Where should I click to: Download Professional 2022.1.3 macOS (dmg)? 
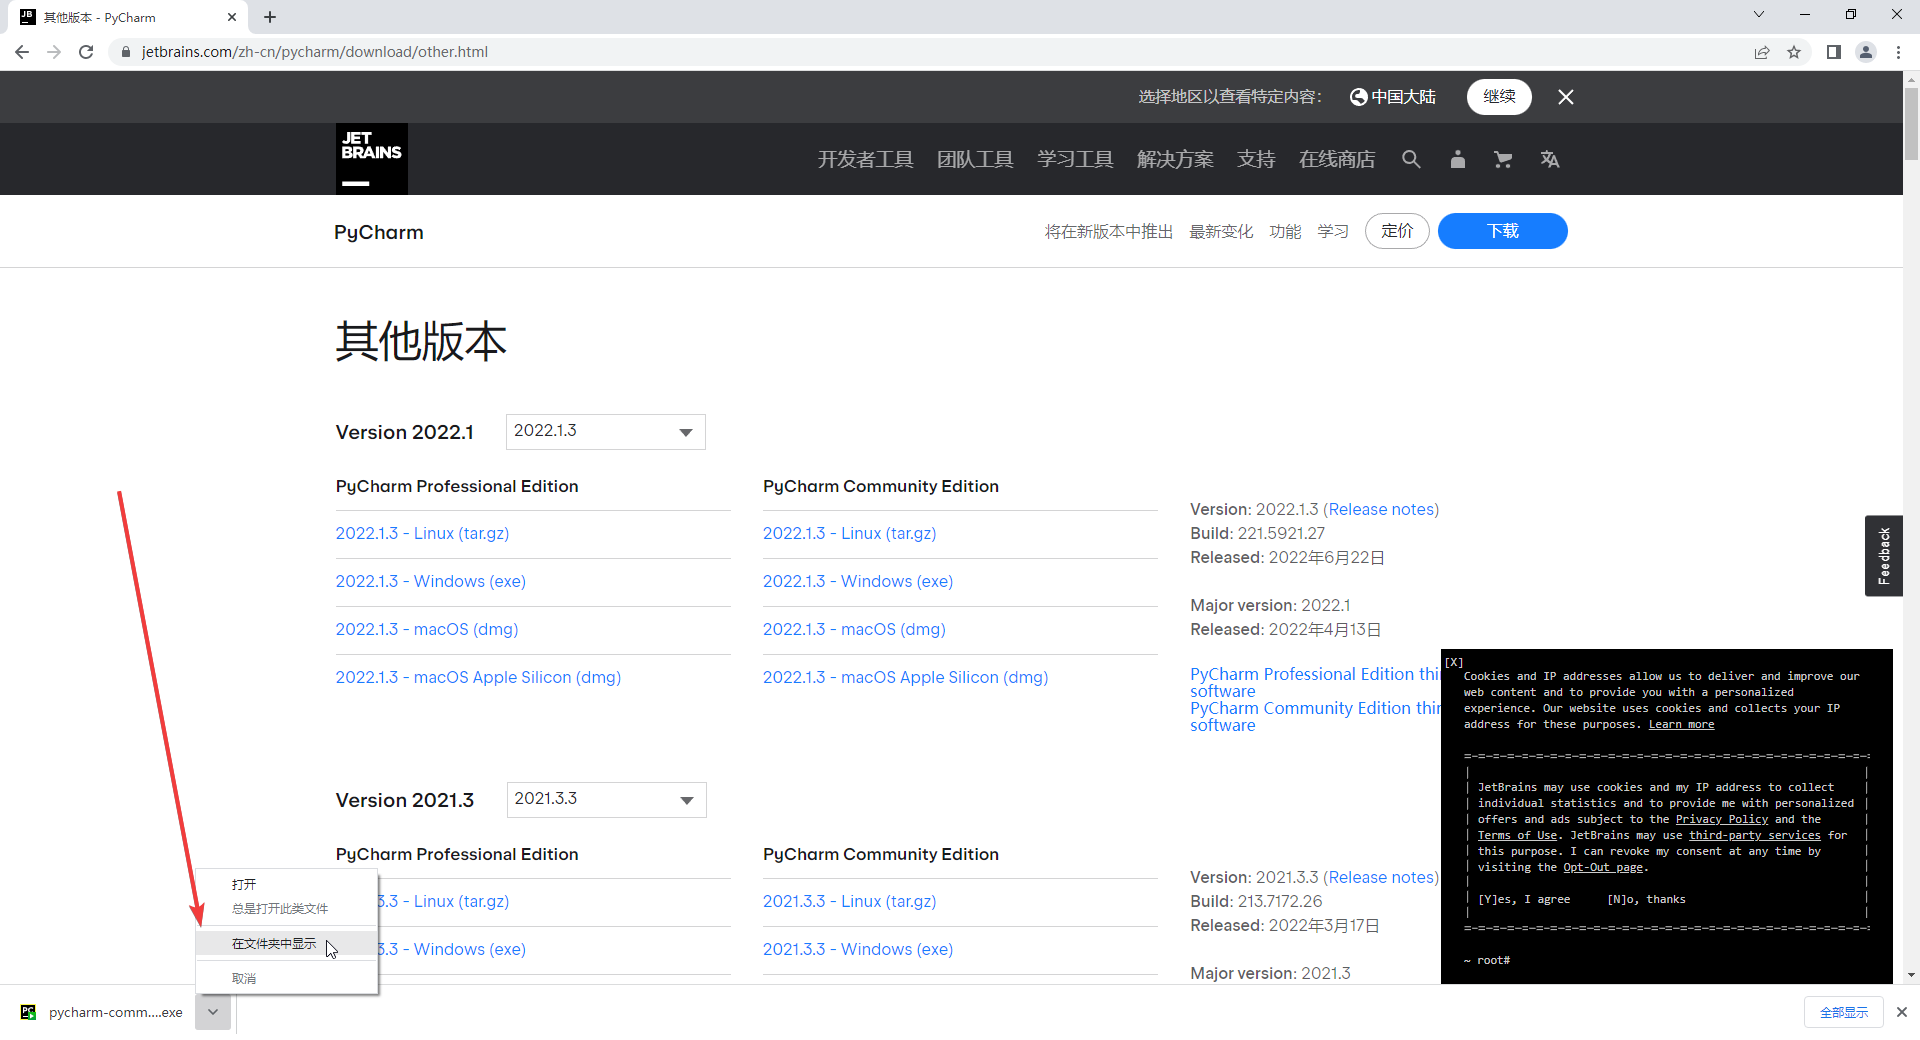click(x=427, y=629)
